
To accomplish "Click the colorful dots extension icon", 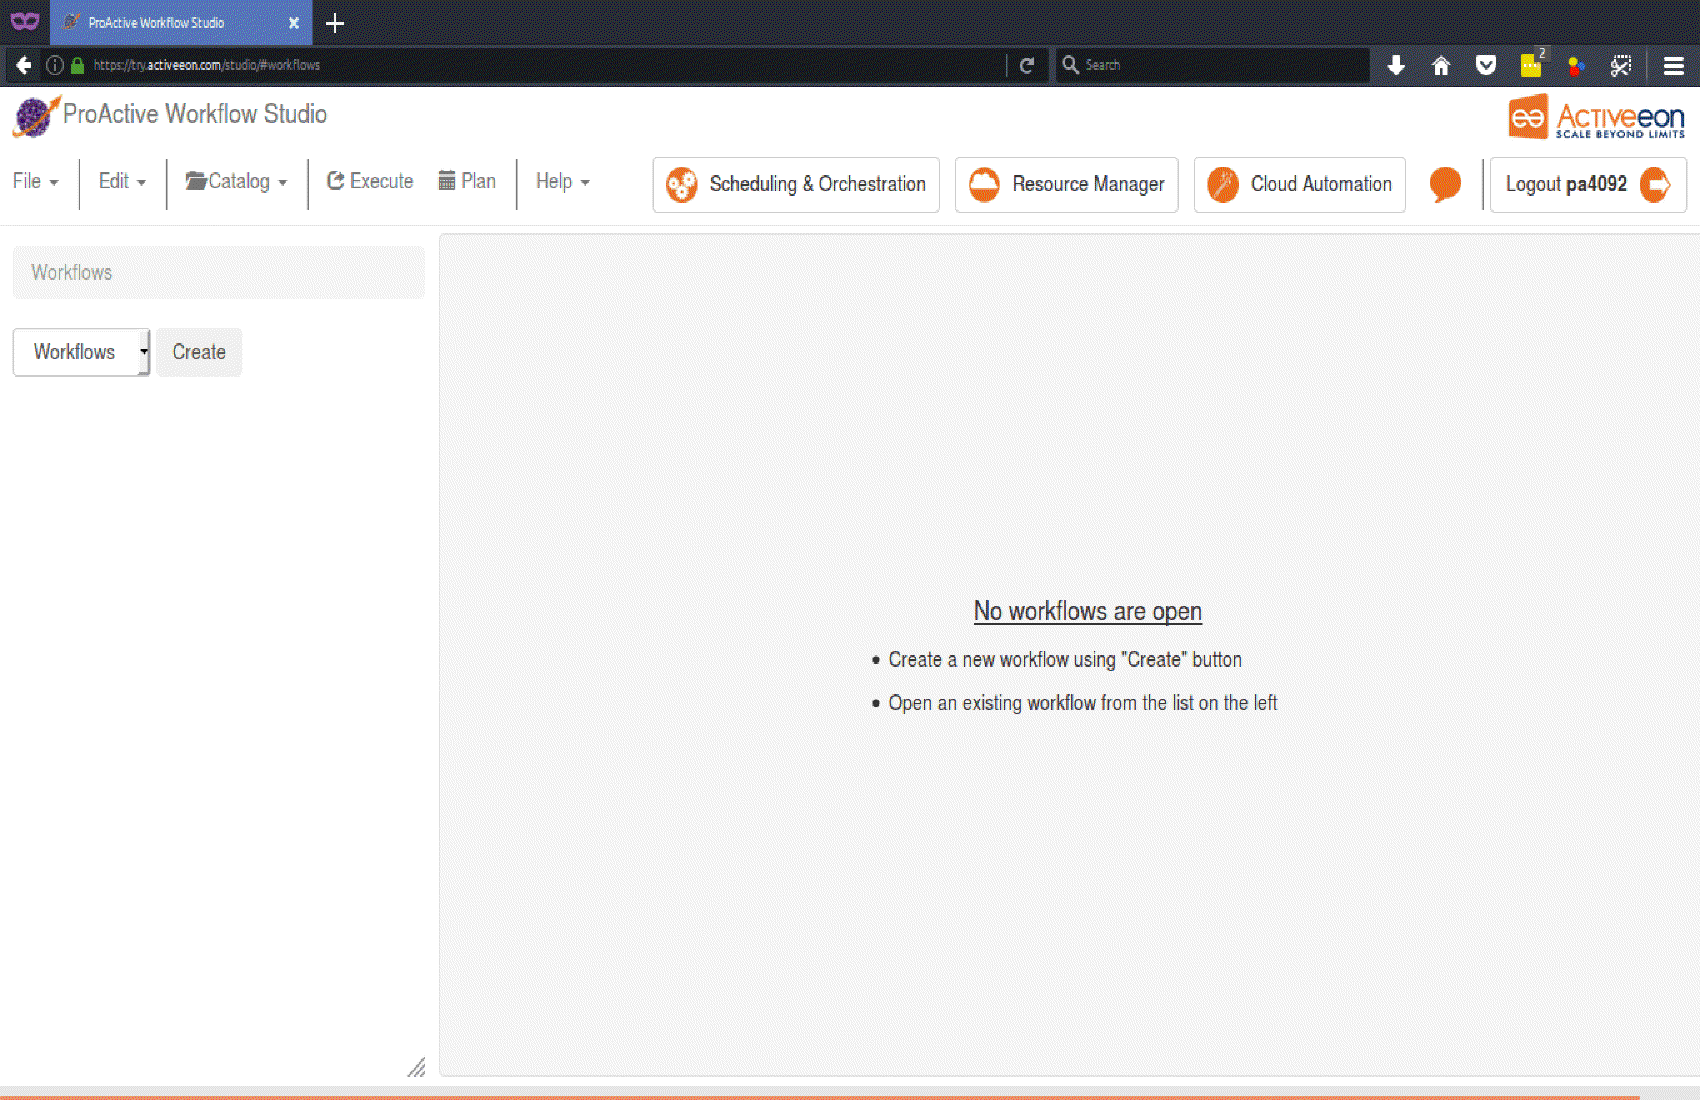I will (x=1576, y=66).
